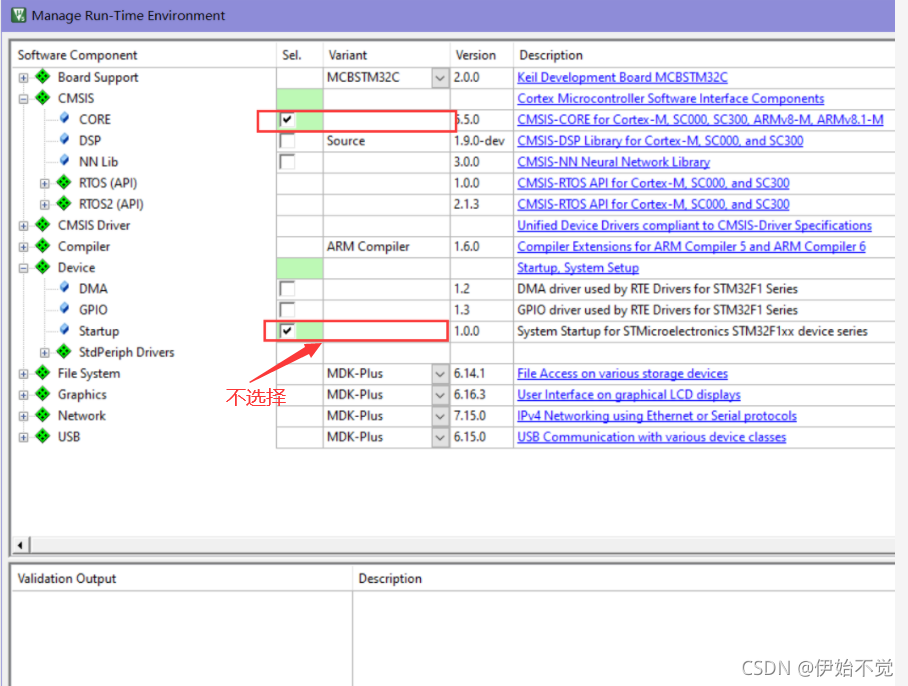
Task: Click the USB green diamond icon
Action: [43, 436]
